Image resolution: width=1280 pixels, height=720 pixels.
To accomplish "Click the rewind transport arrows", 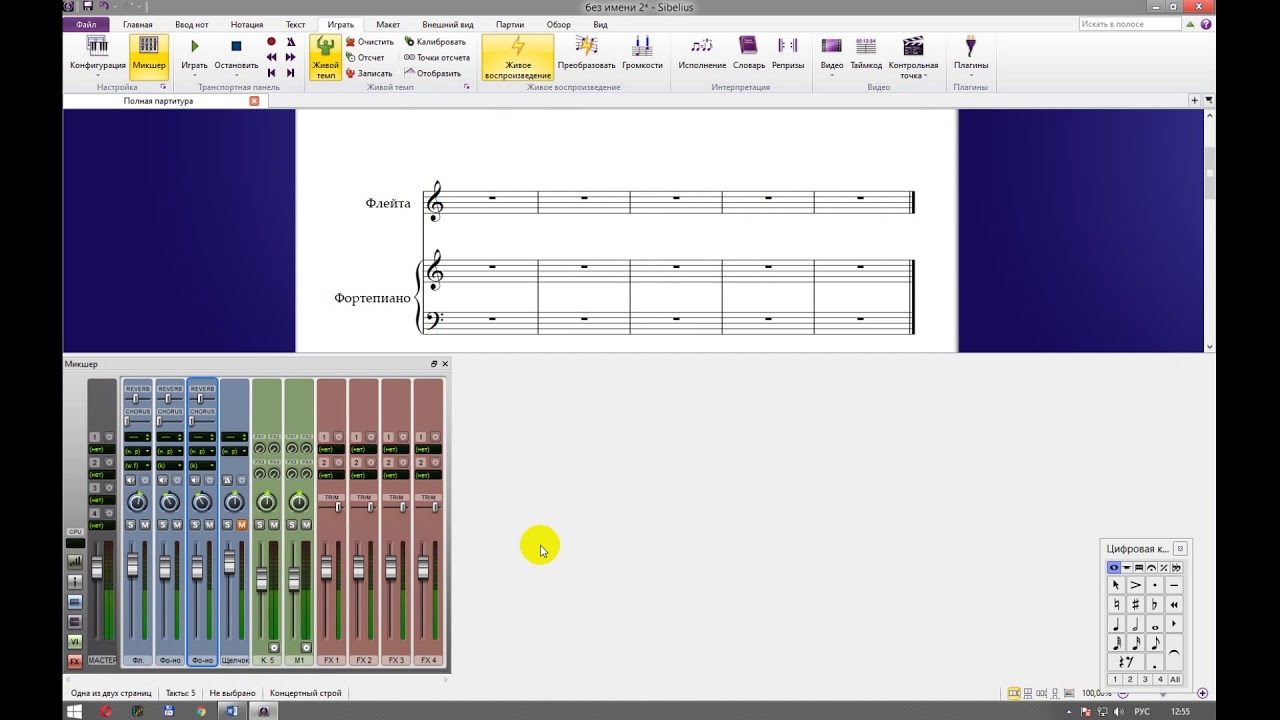I will pos(271,57).
